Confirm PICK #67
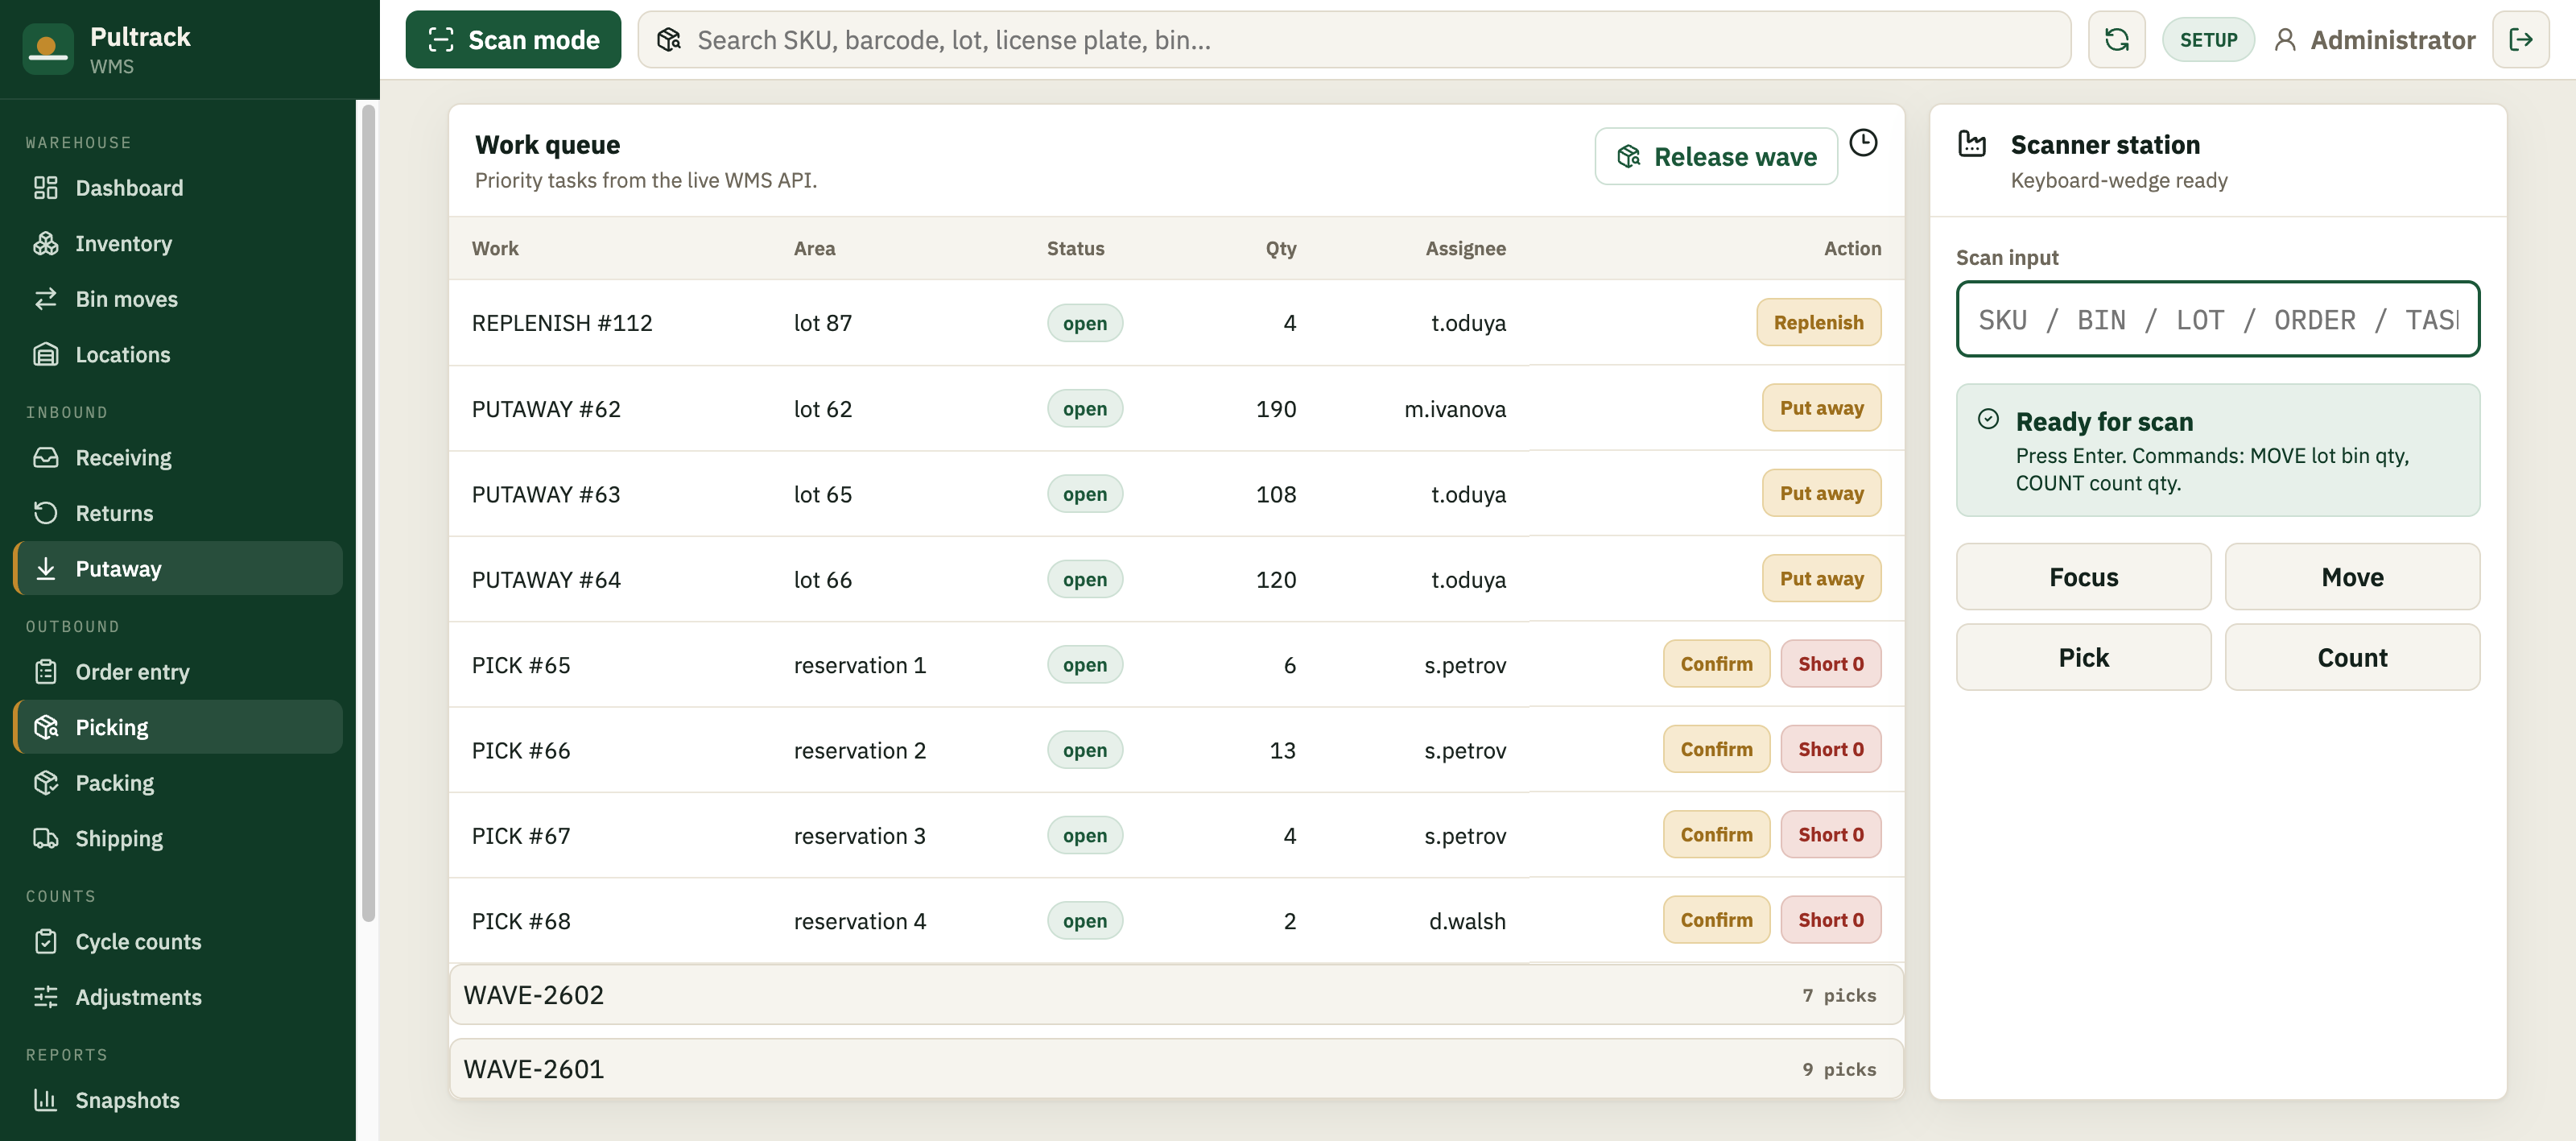 [x=1716, y=834]
